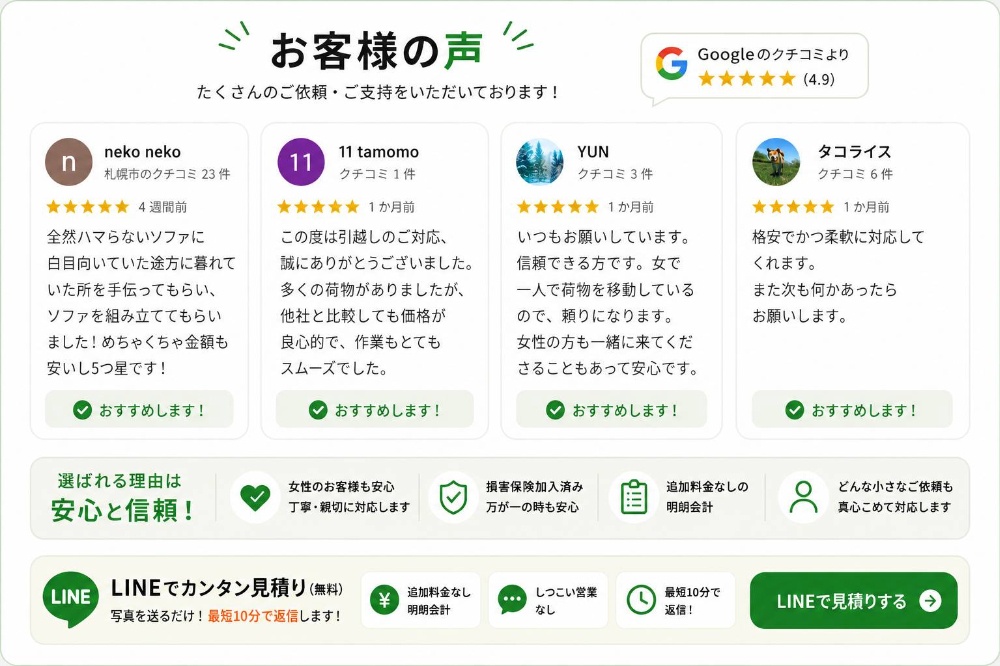Open the Googleのクチコミより rating badge

(x=754, y=66)
